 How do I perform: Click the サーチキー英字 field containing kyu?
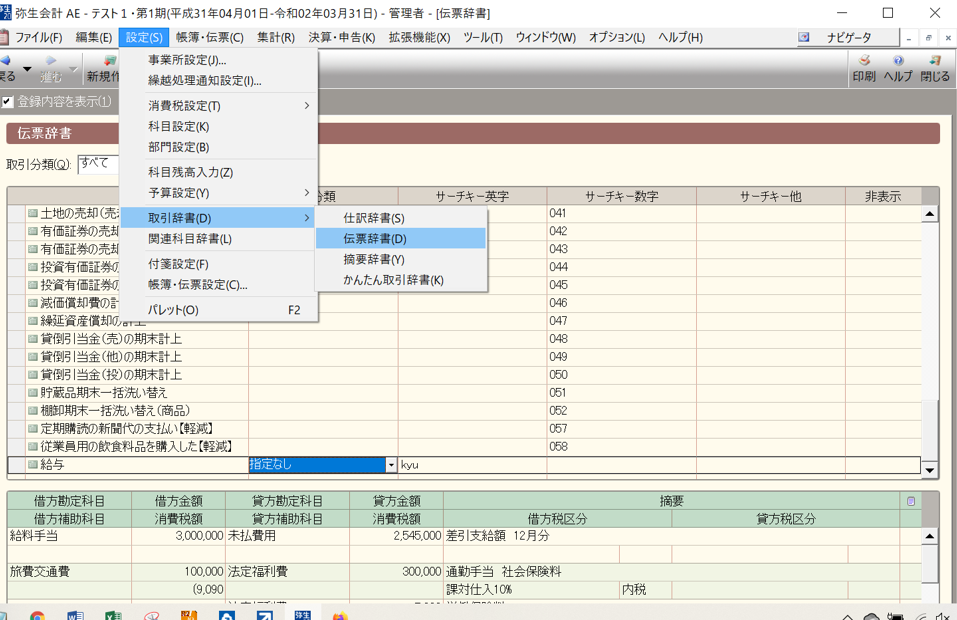[472, 465]
